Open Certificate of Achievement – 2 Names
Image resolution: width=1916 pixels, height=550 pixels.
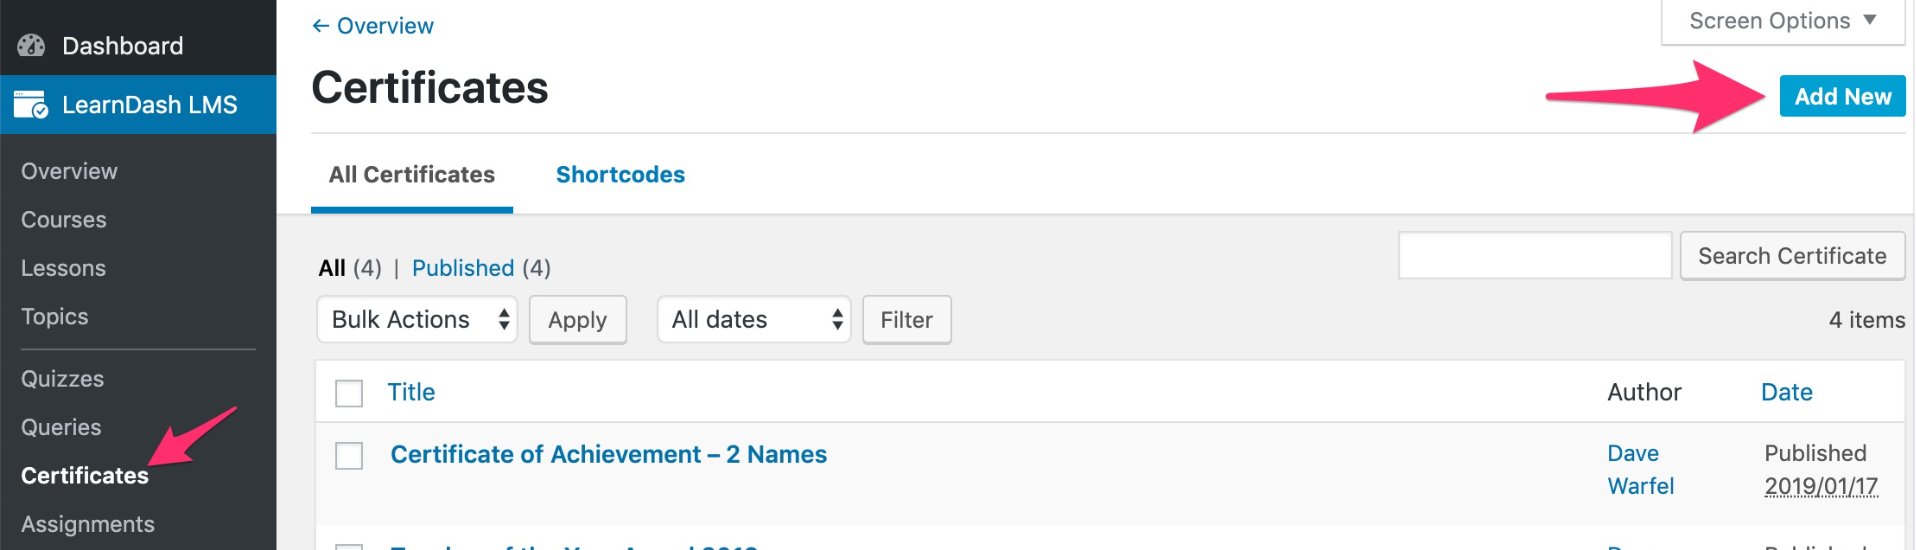pyautogui.click(x=608, y=455)
